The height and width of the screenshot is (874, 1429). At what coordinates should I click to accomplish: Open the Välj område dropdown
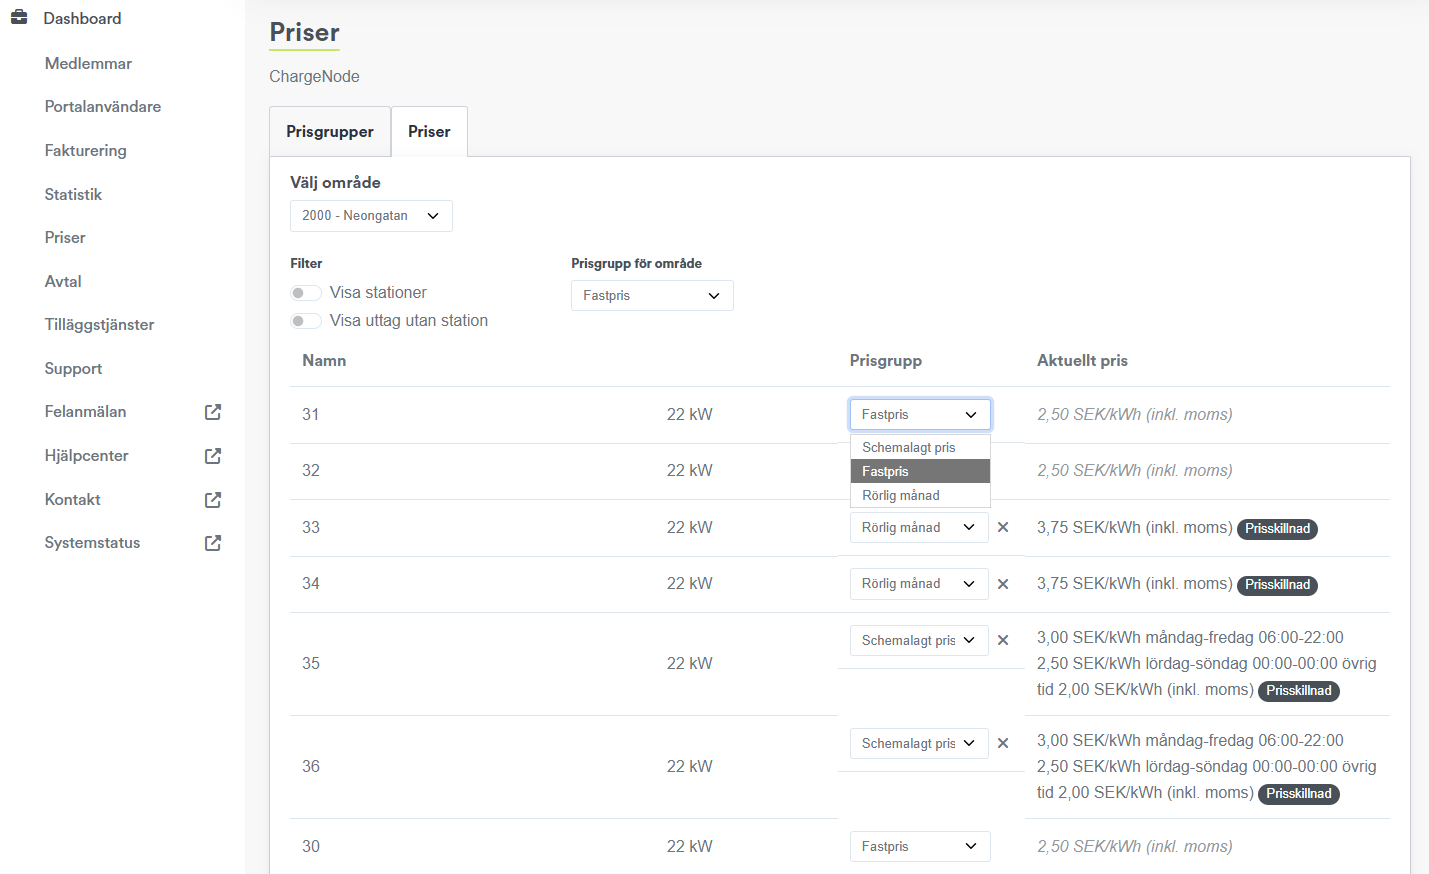tap(371, 216)
